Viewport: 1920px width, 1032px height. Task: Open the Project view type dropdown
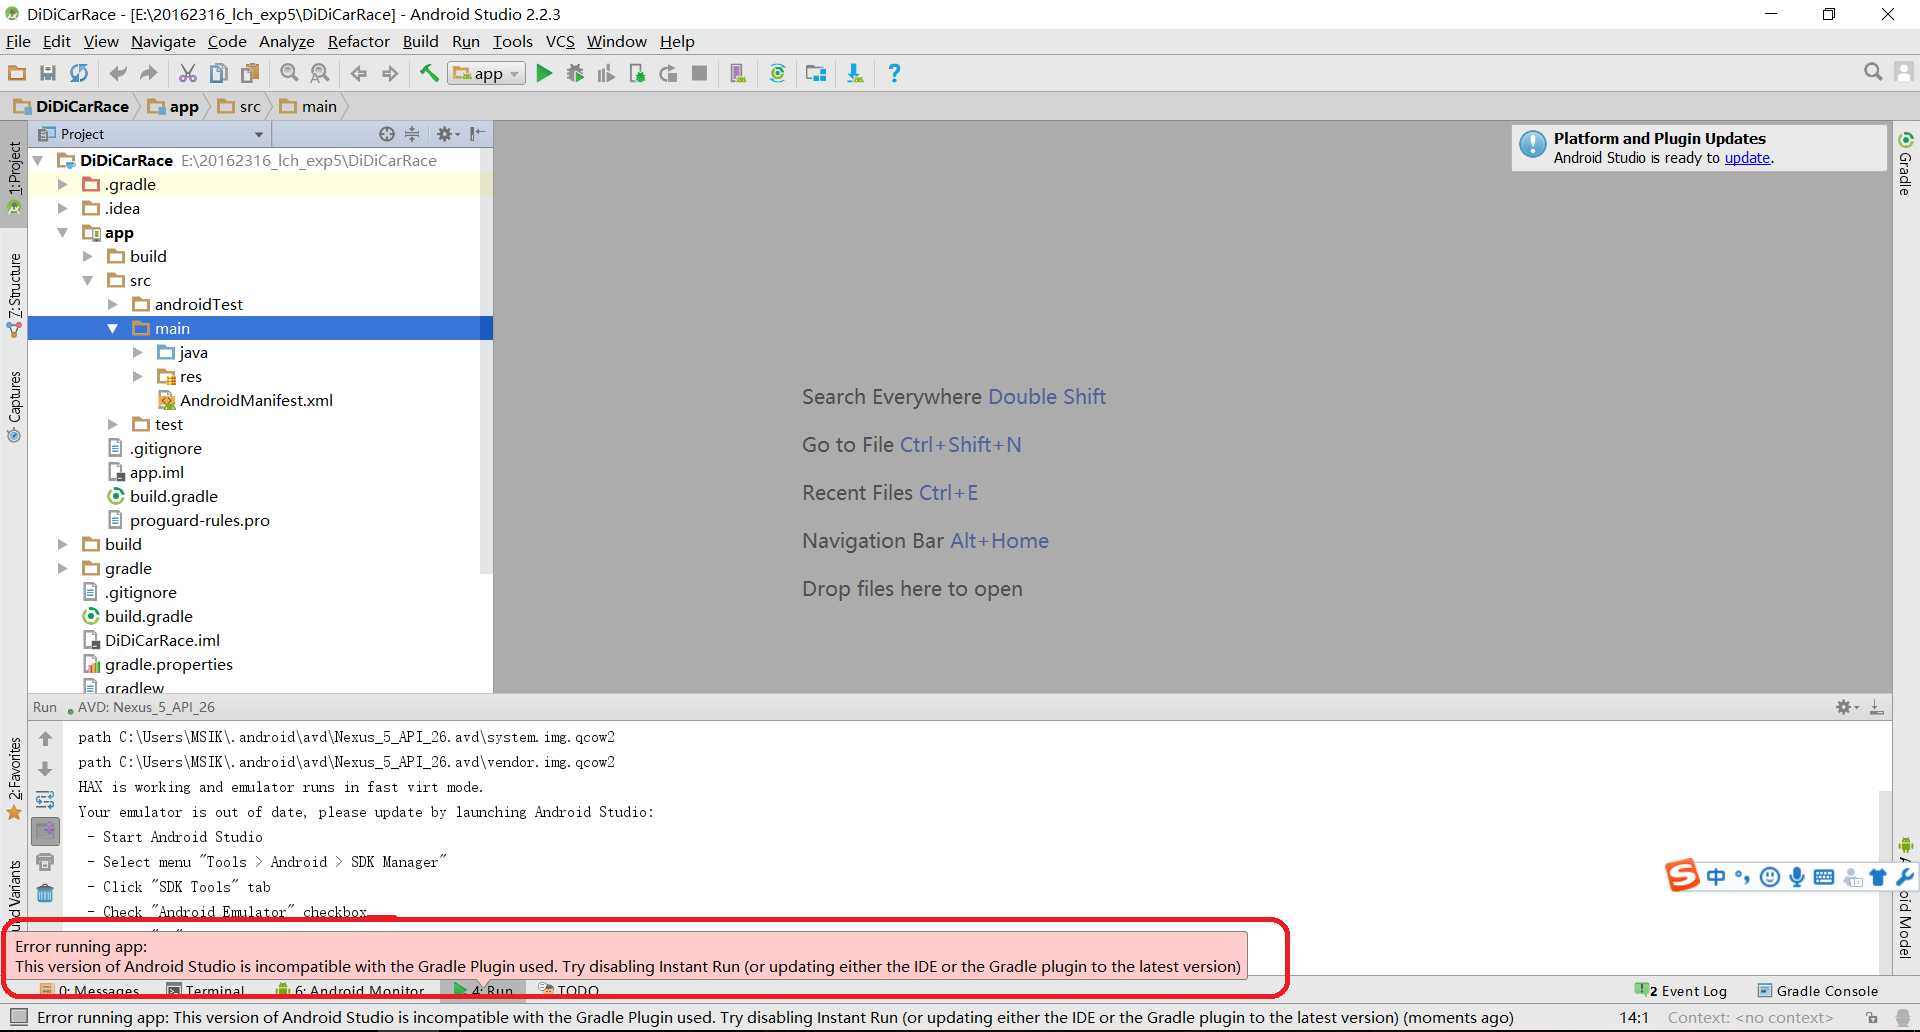[x=151, y=134]
